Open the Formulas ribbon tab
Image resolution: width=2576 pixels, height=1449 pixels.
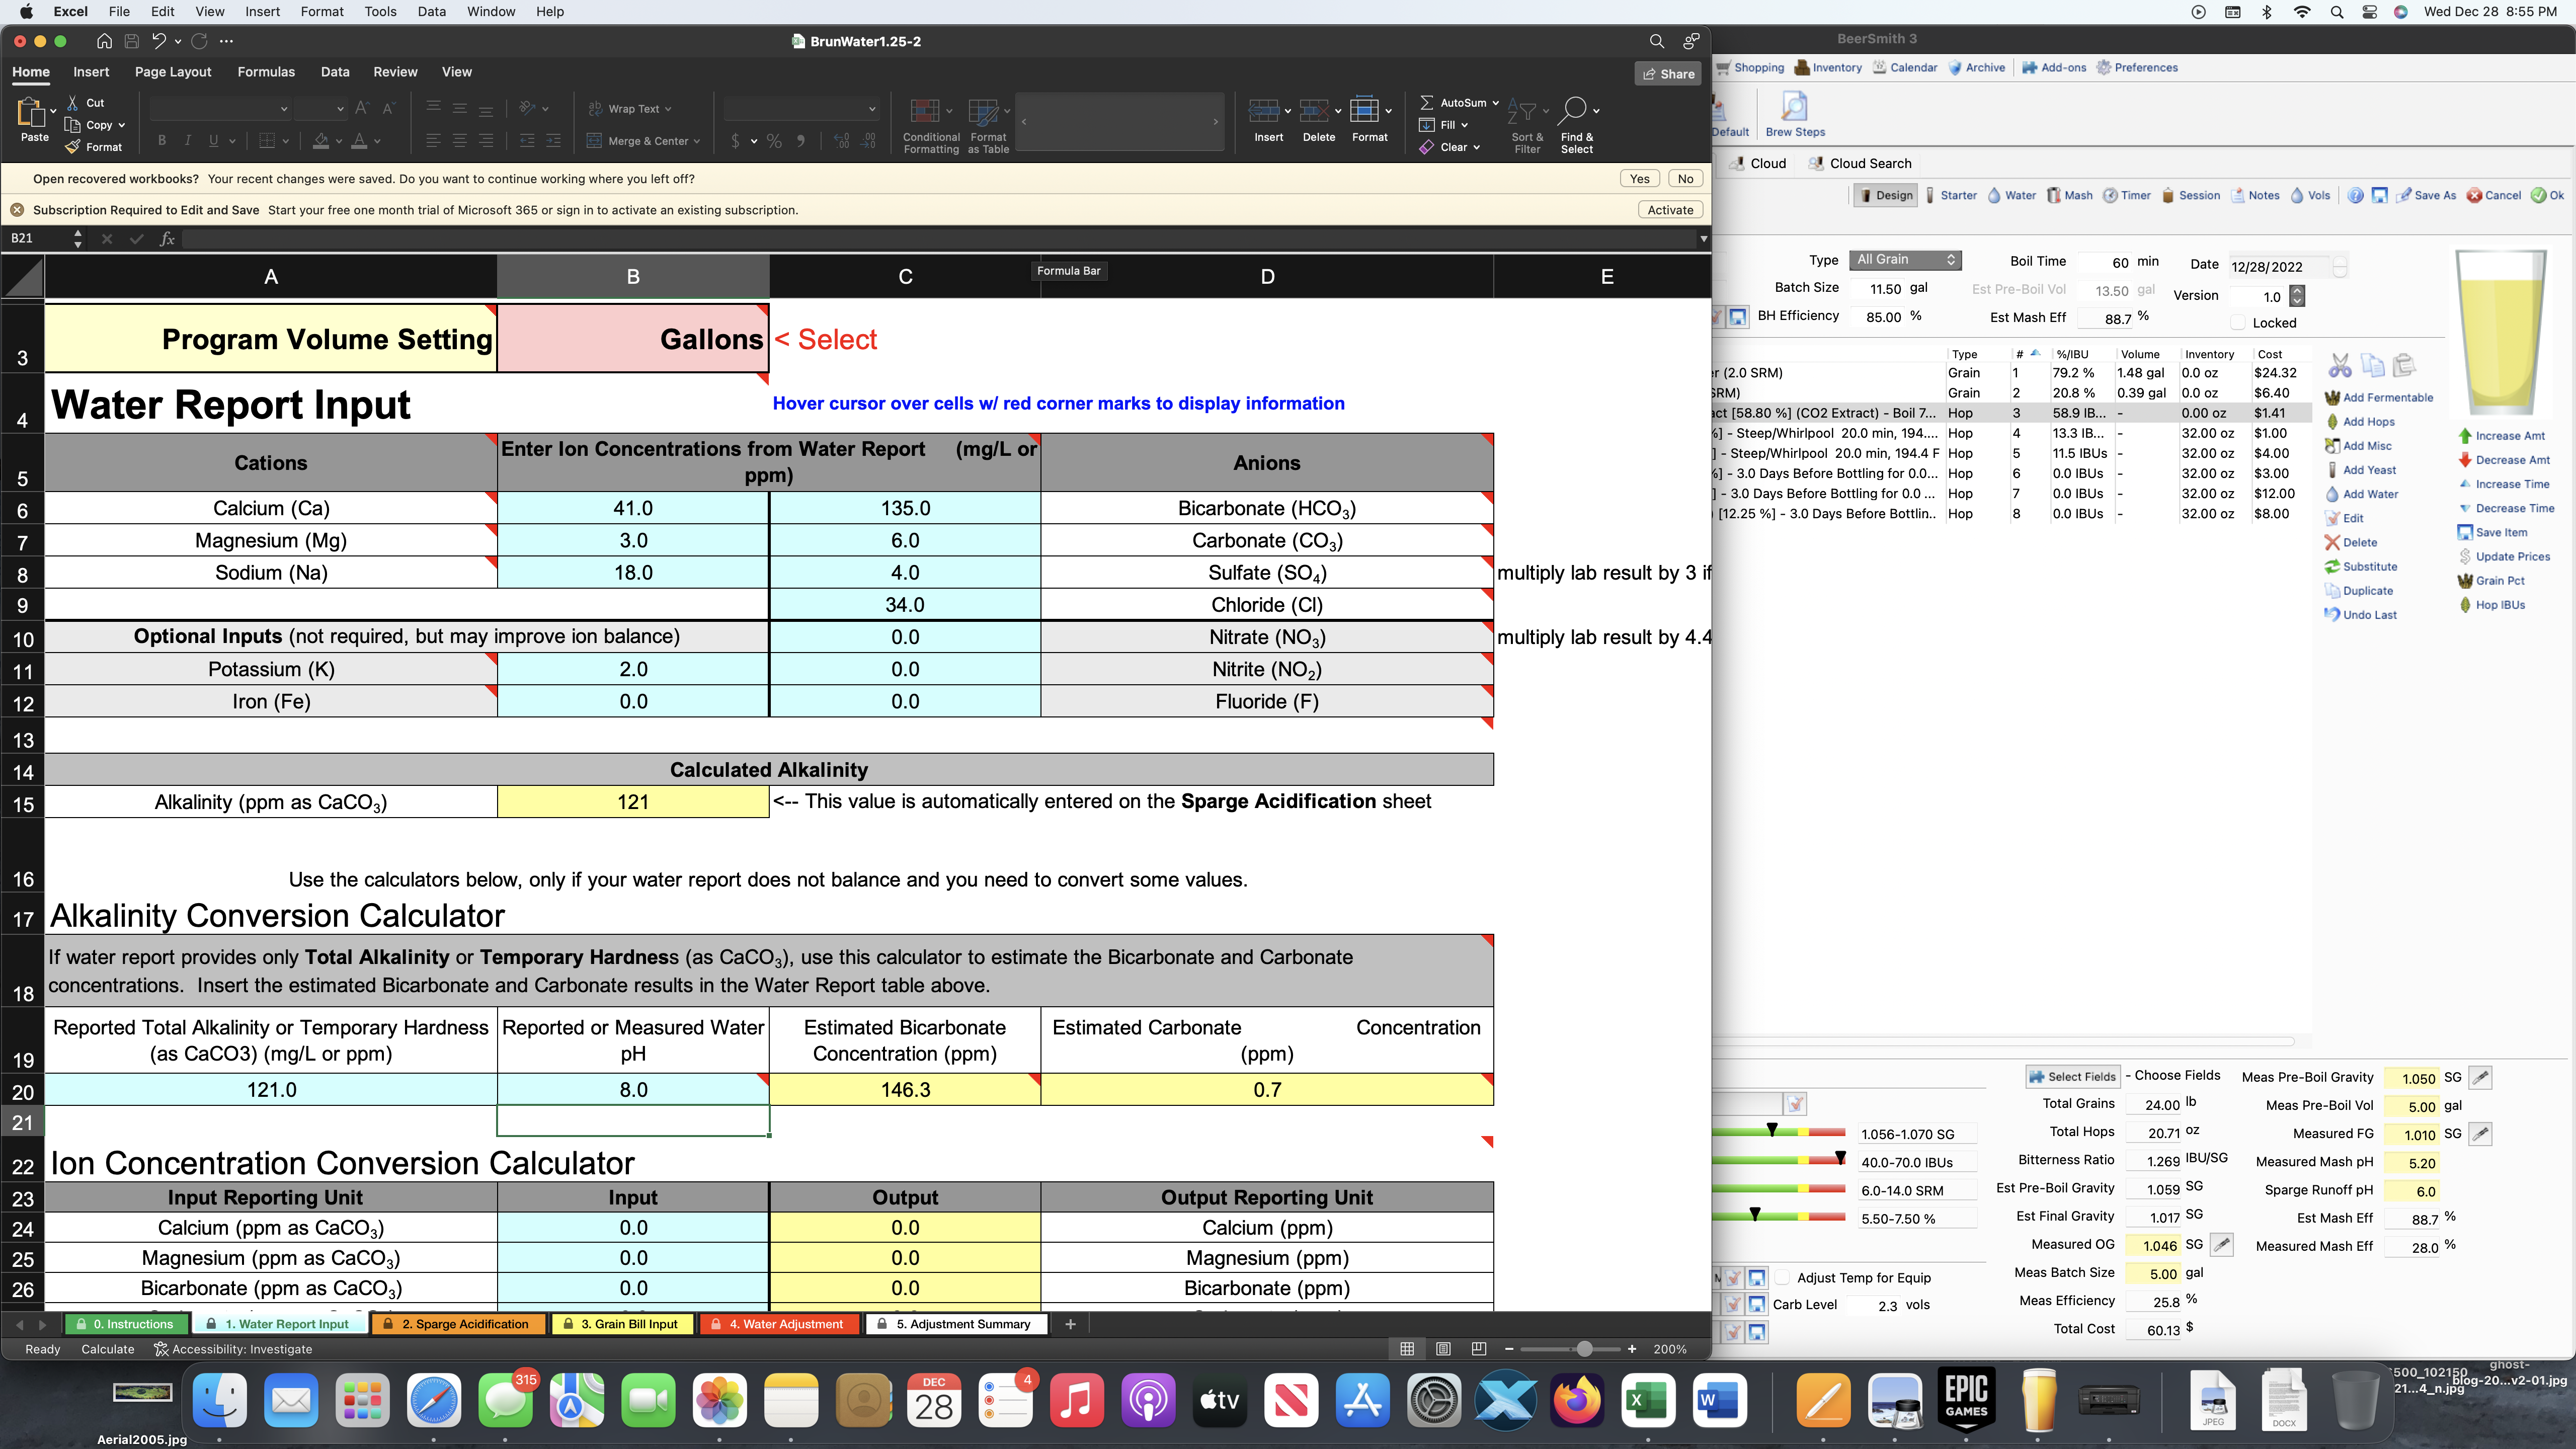coord(266,72)
